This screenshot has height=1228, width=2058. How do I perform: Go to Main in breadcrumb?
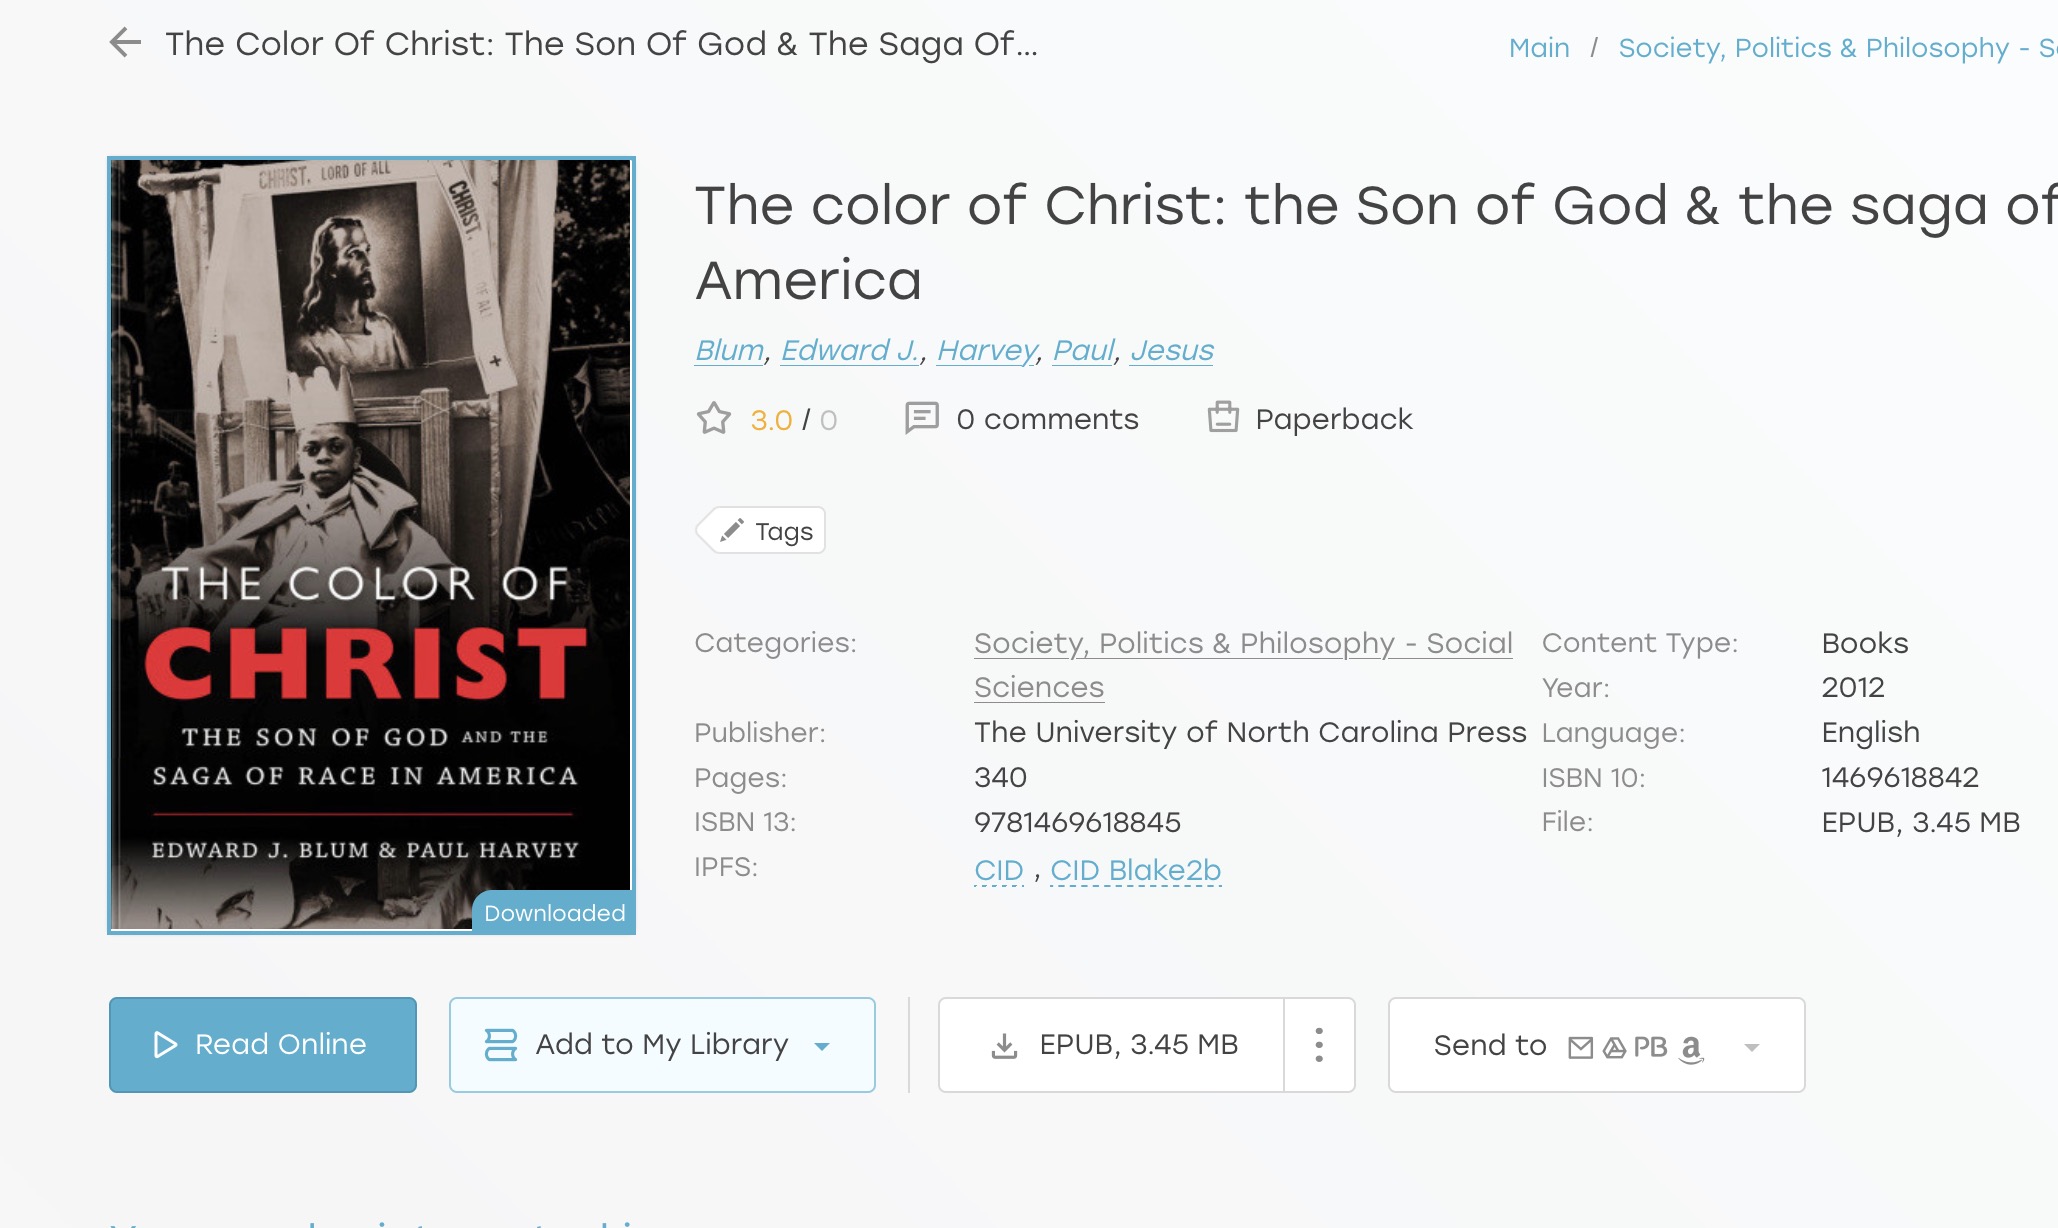tap(1538, 48)
